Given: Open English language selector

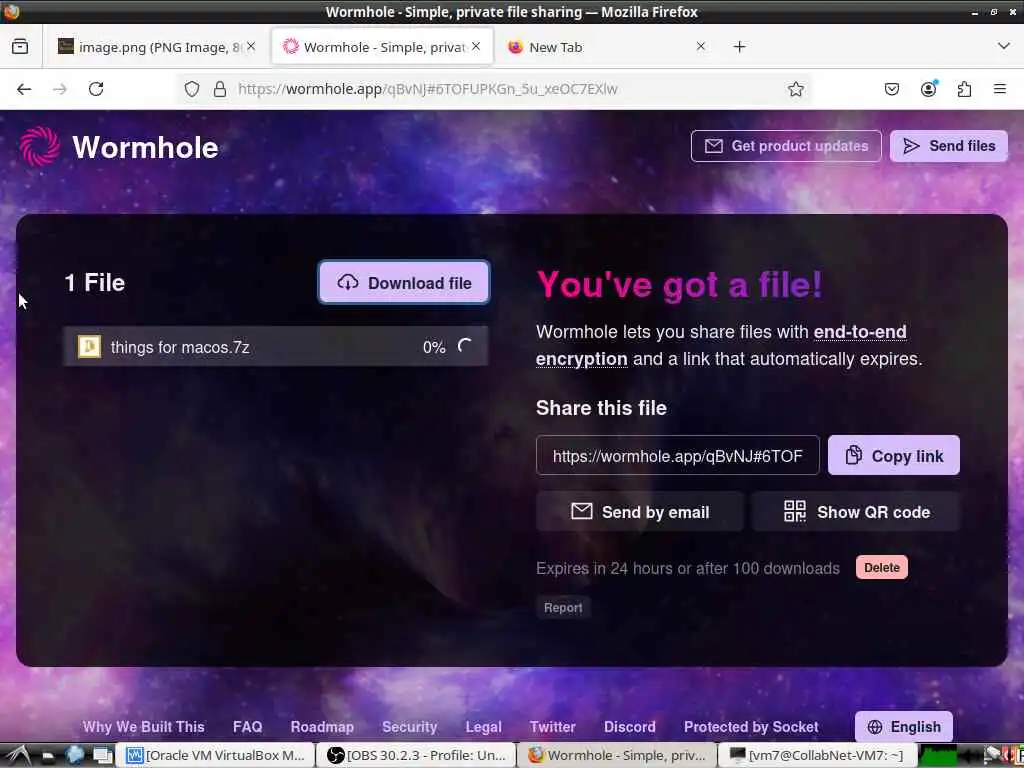Looking at the screenshot, I should pos(904,727).
